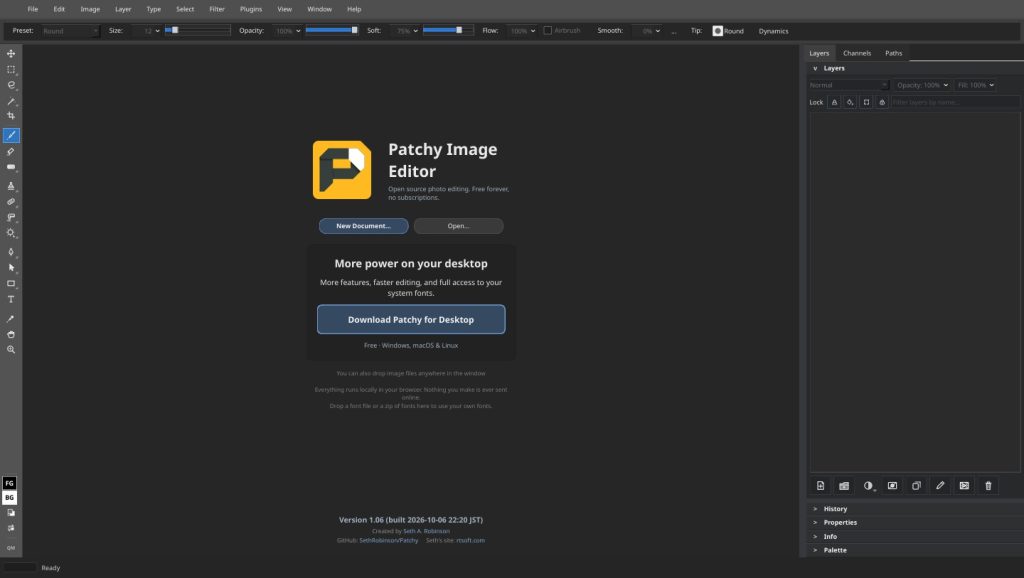Click the icon left of the trash
The height and width of the screenshot is (578, 1024).
964,486
